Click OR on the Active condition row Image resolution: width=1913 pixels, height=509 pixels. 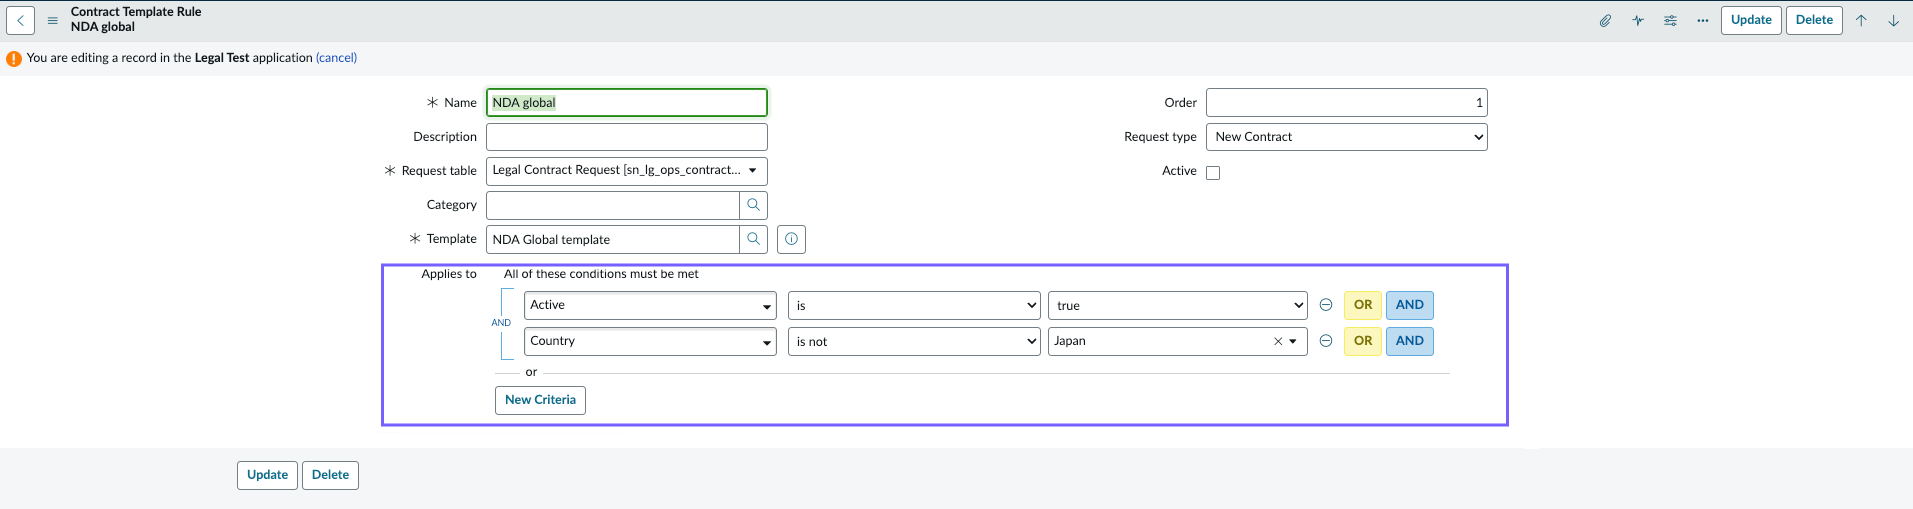point(1363,305)
